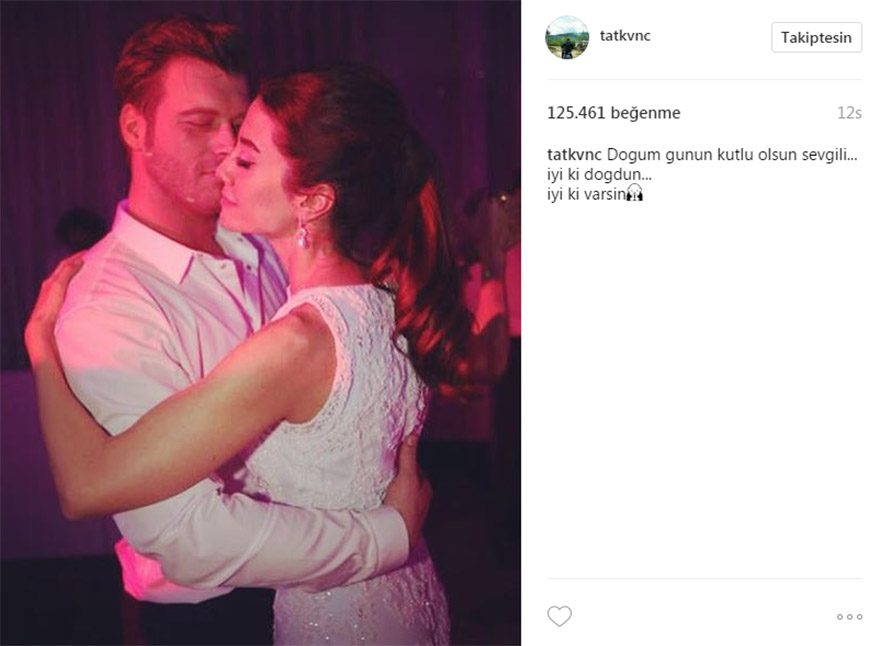Click the caption line 'Dogum gunun kutlu olsun sevgili...'

pyautogui.click(x=732, y=154)
